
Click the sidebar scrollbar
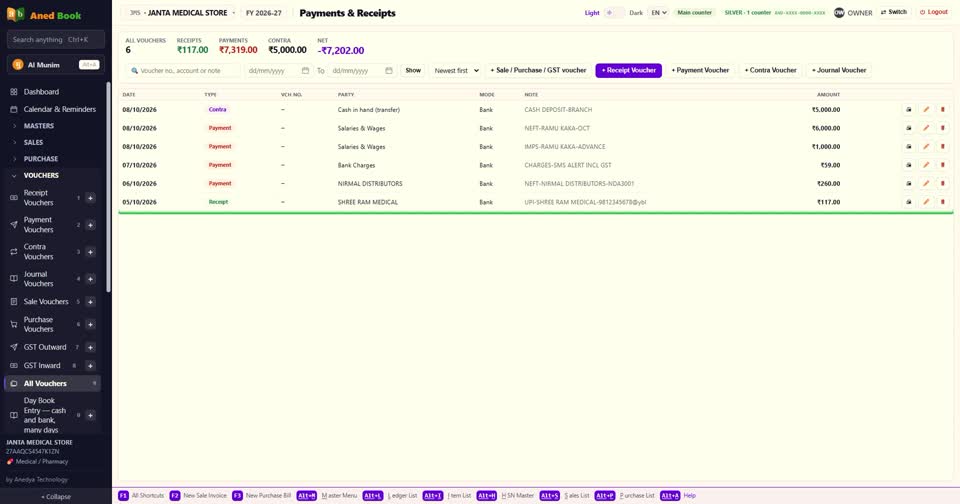point(108,187)
